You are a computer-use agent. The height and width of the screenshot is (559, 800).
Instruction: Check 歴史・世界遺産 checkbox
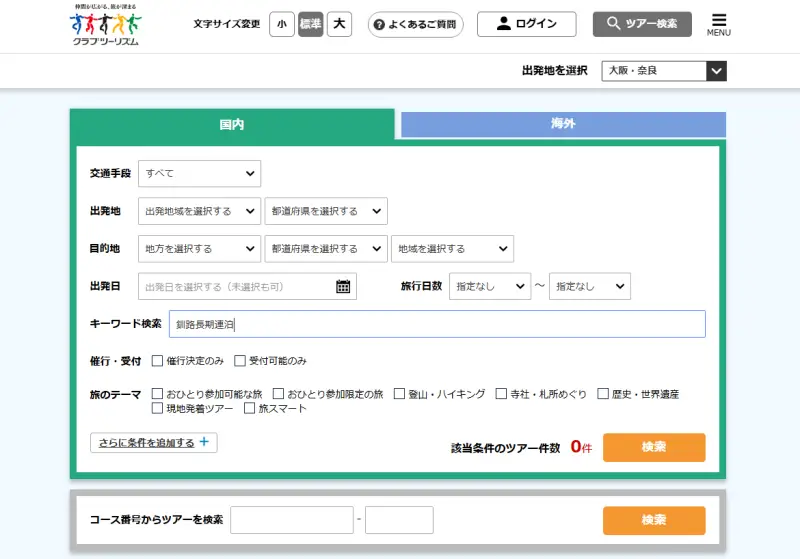pos(603,394)
